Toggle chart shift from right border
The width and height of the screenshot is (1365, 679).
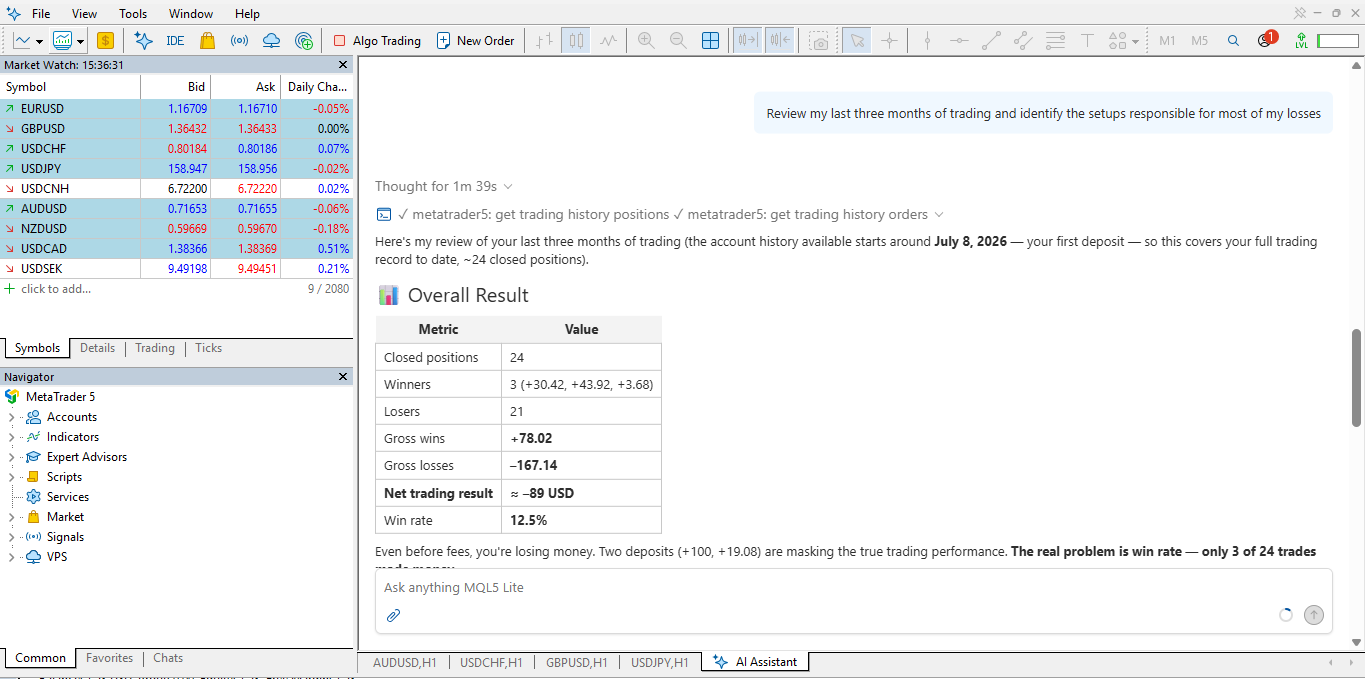(x=780, y=41)
